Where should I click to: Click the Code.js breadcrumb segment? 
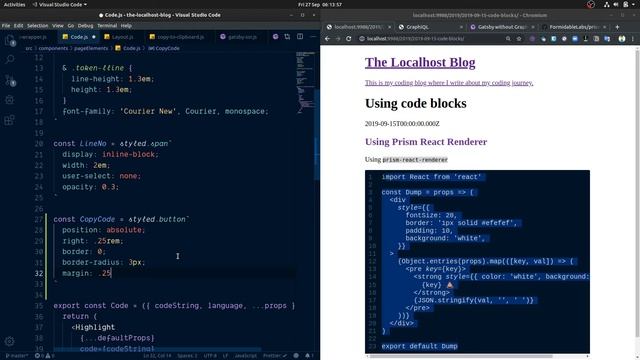tap(128, 48)
